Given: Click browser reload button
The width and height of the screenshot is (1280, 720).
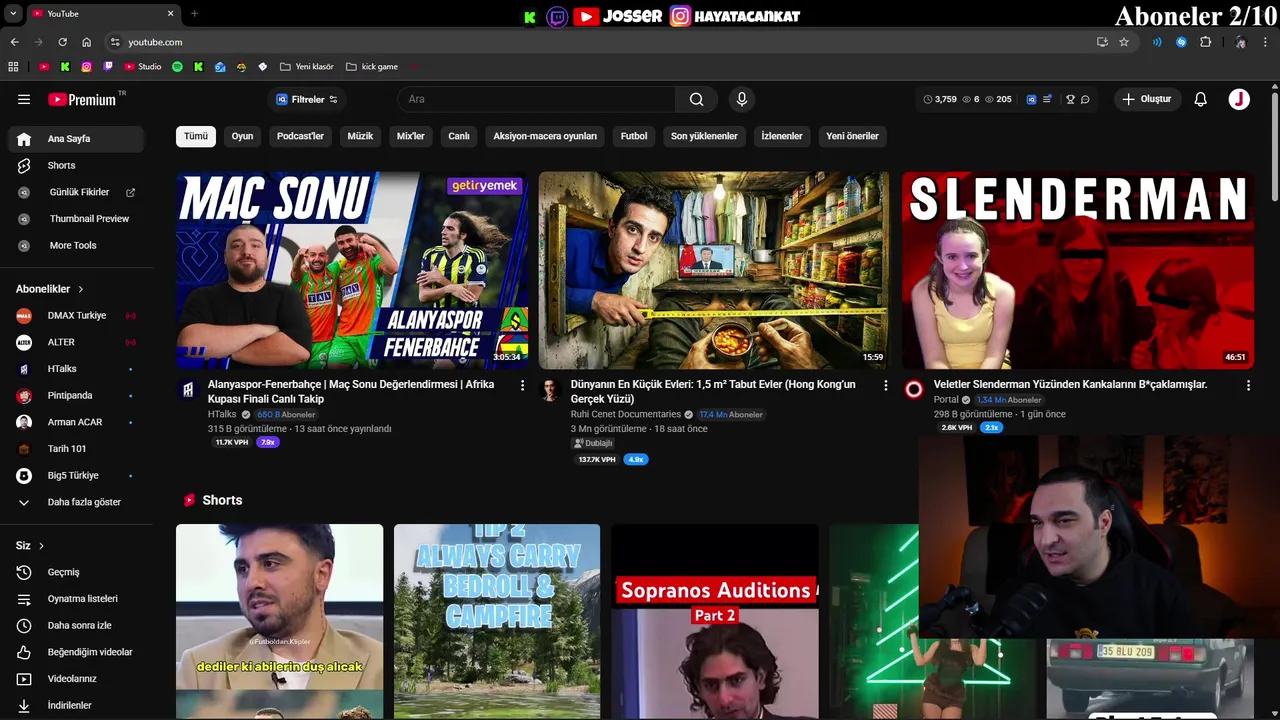Looking at the screenshot, I should [x=62, y=42].
